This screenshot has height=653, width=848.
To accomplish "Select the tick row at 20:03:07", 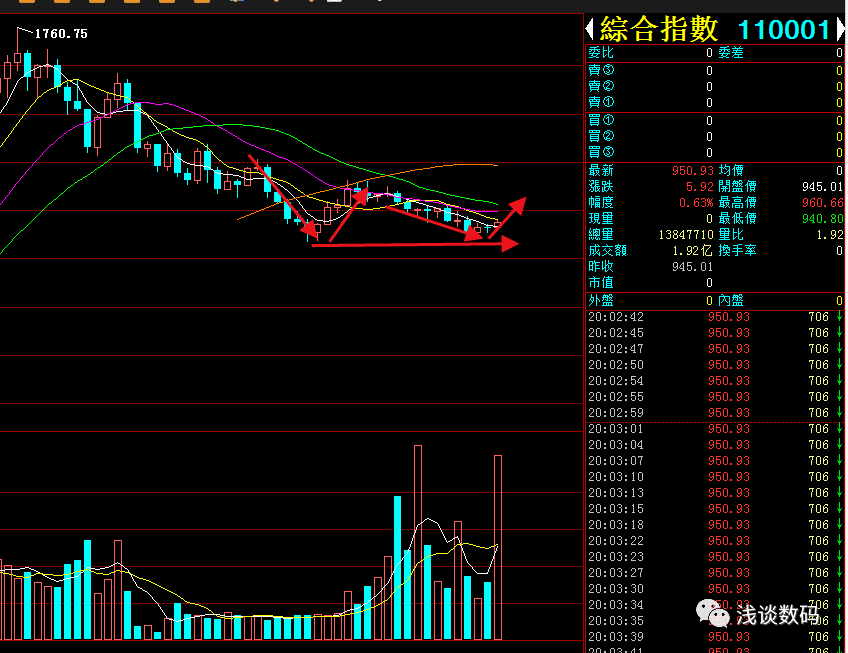I will point(715,461).
